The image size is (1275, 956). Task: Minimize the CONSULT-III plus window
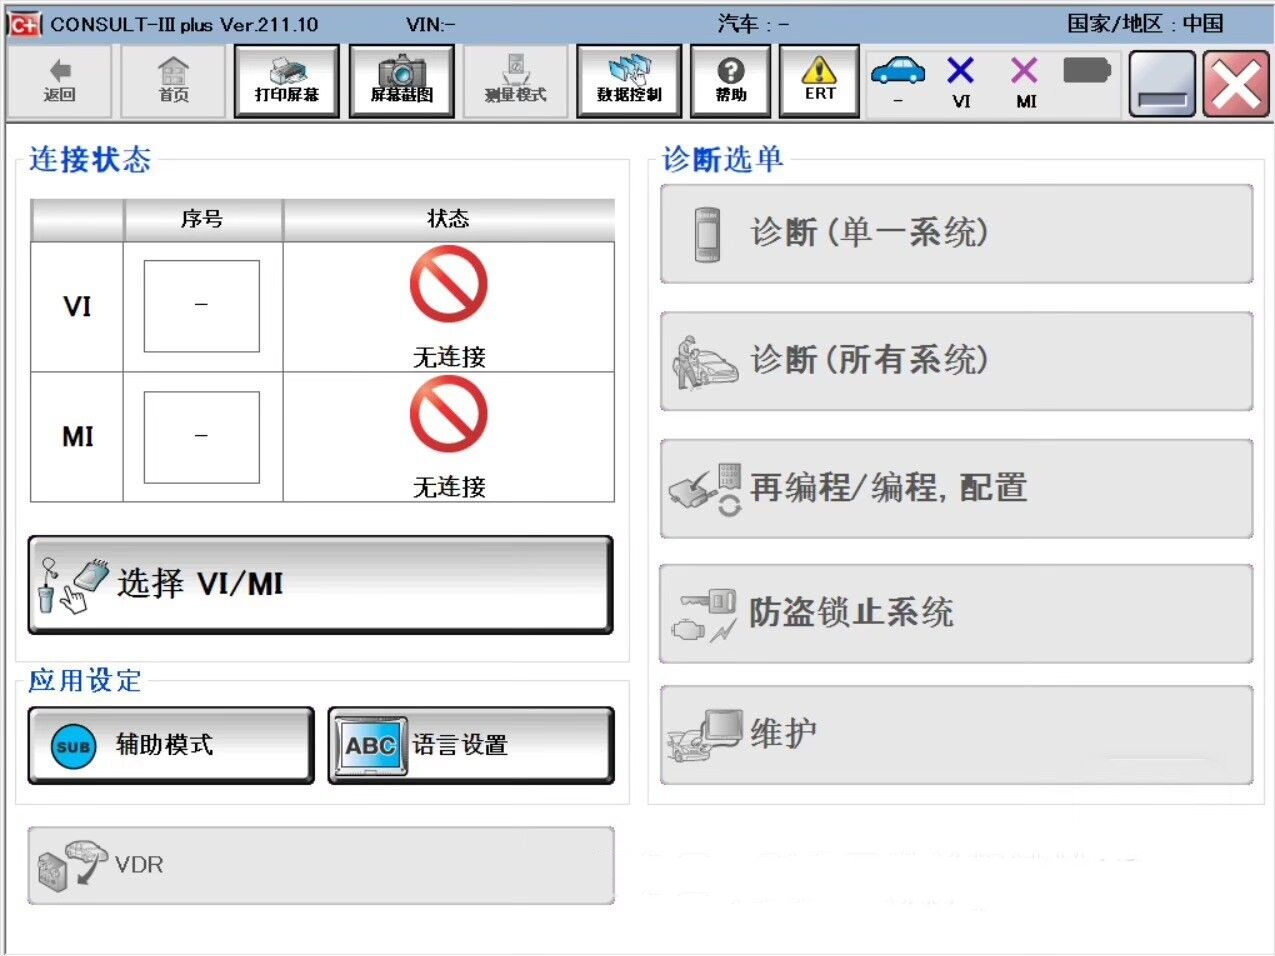pos(1162,84)
